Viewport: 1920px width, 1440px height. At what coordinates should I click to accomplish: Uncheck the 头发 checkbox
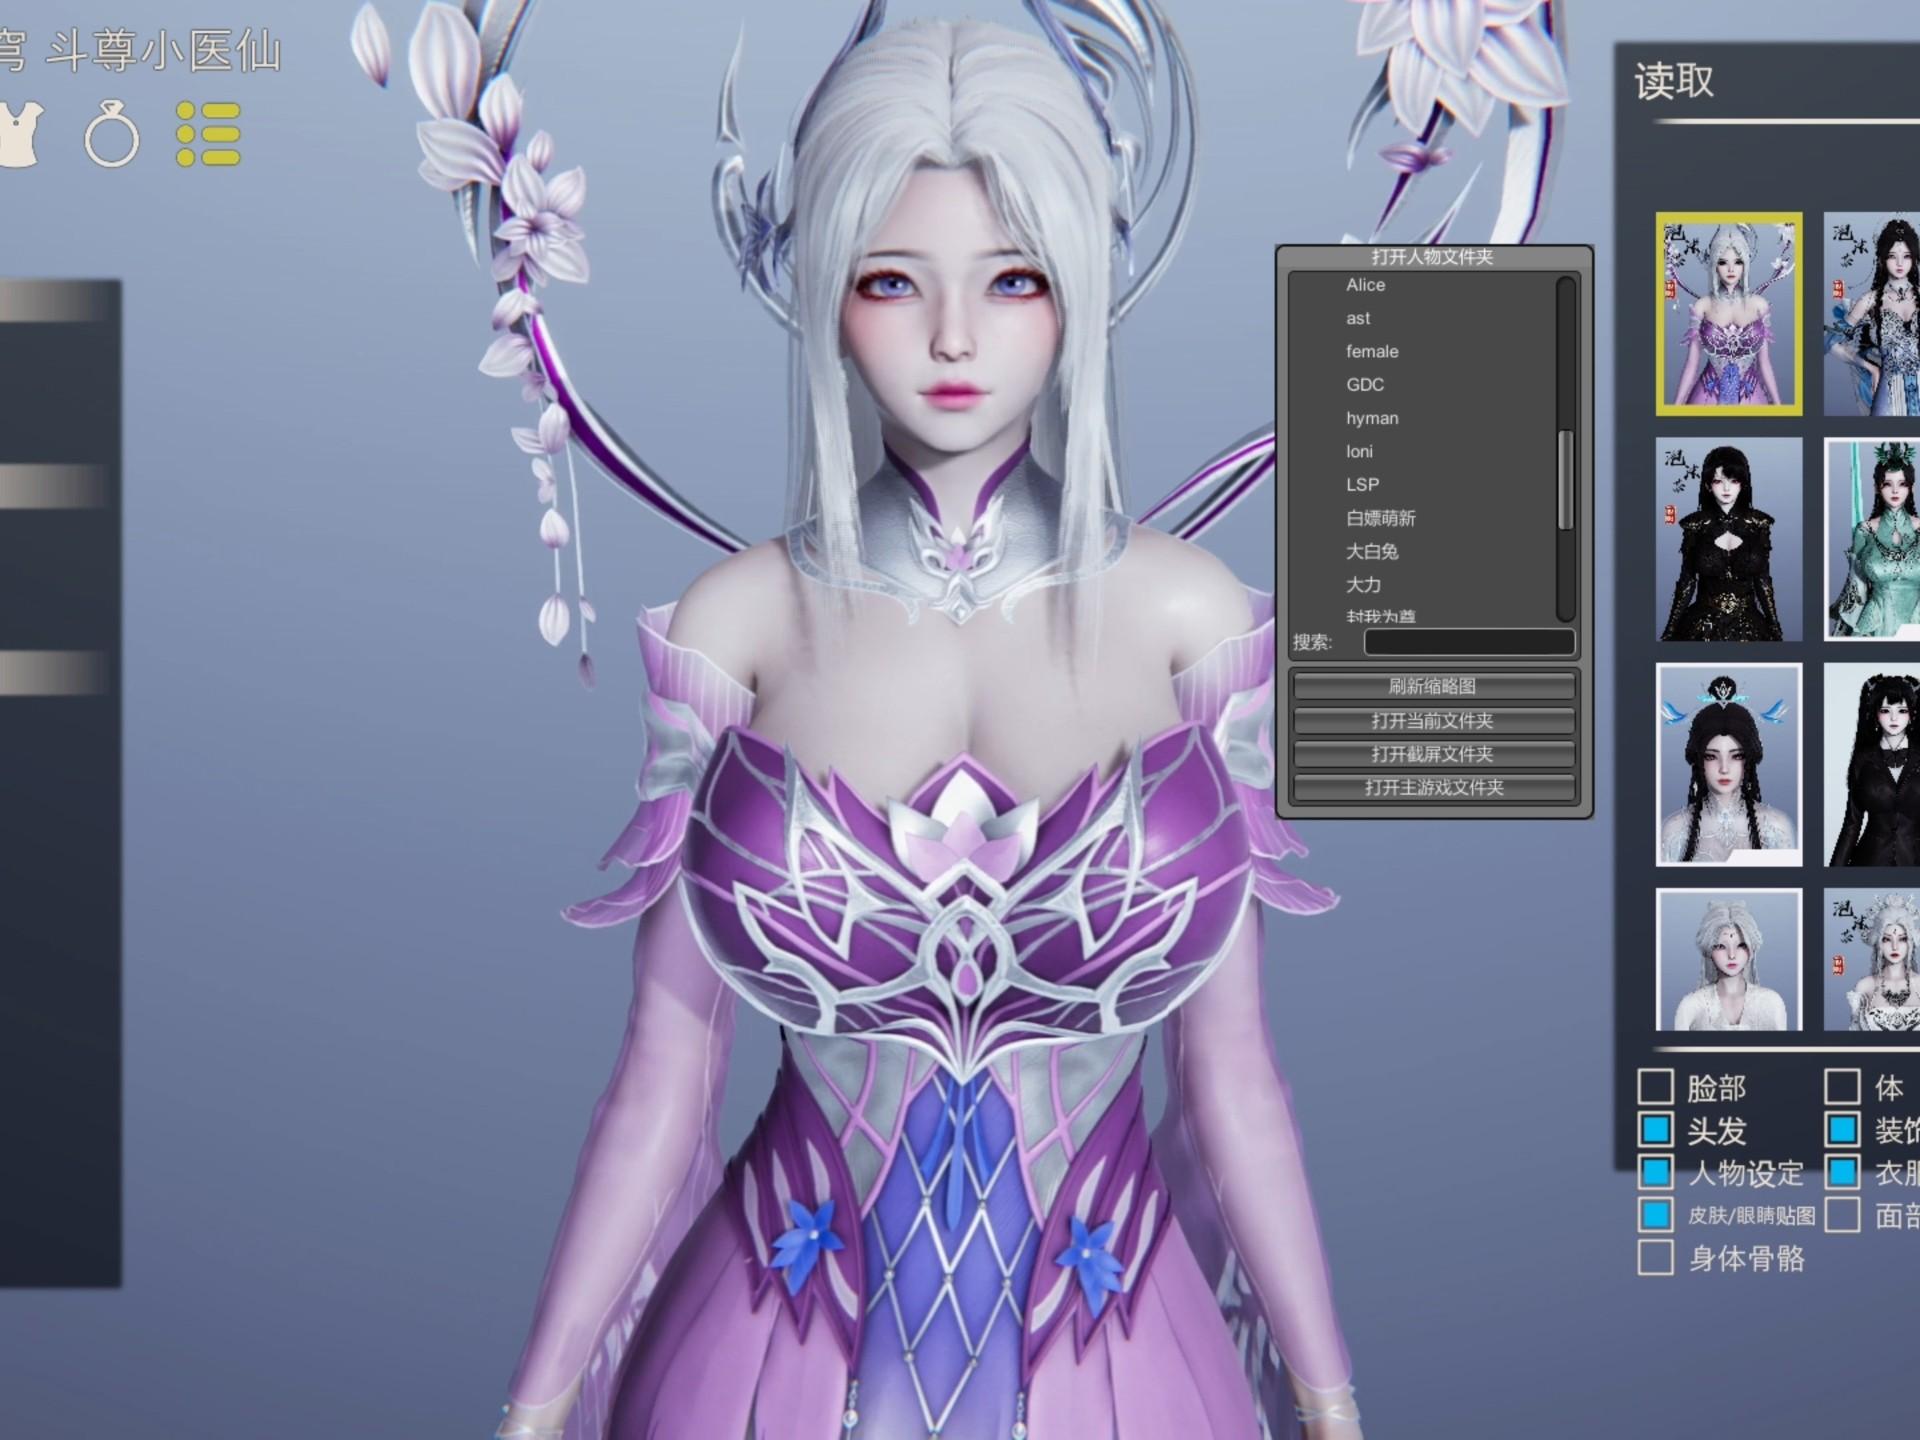[1655, 1130]
